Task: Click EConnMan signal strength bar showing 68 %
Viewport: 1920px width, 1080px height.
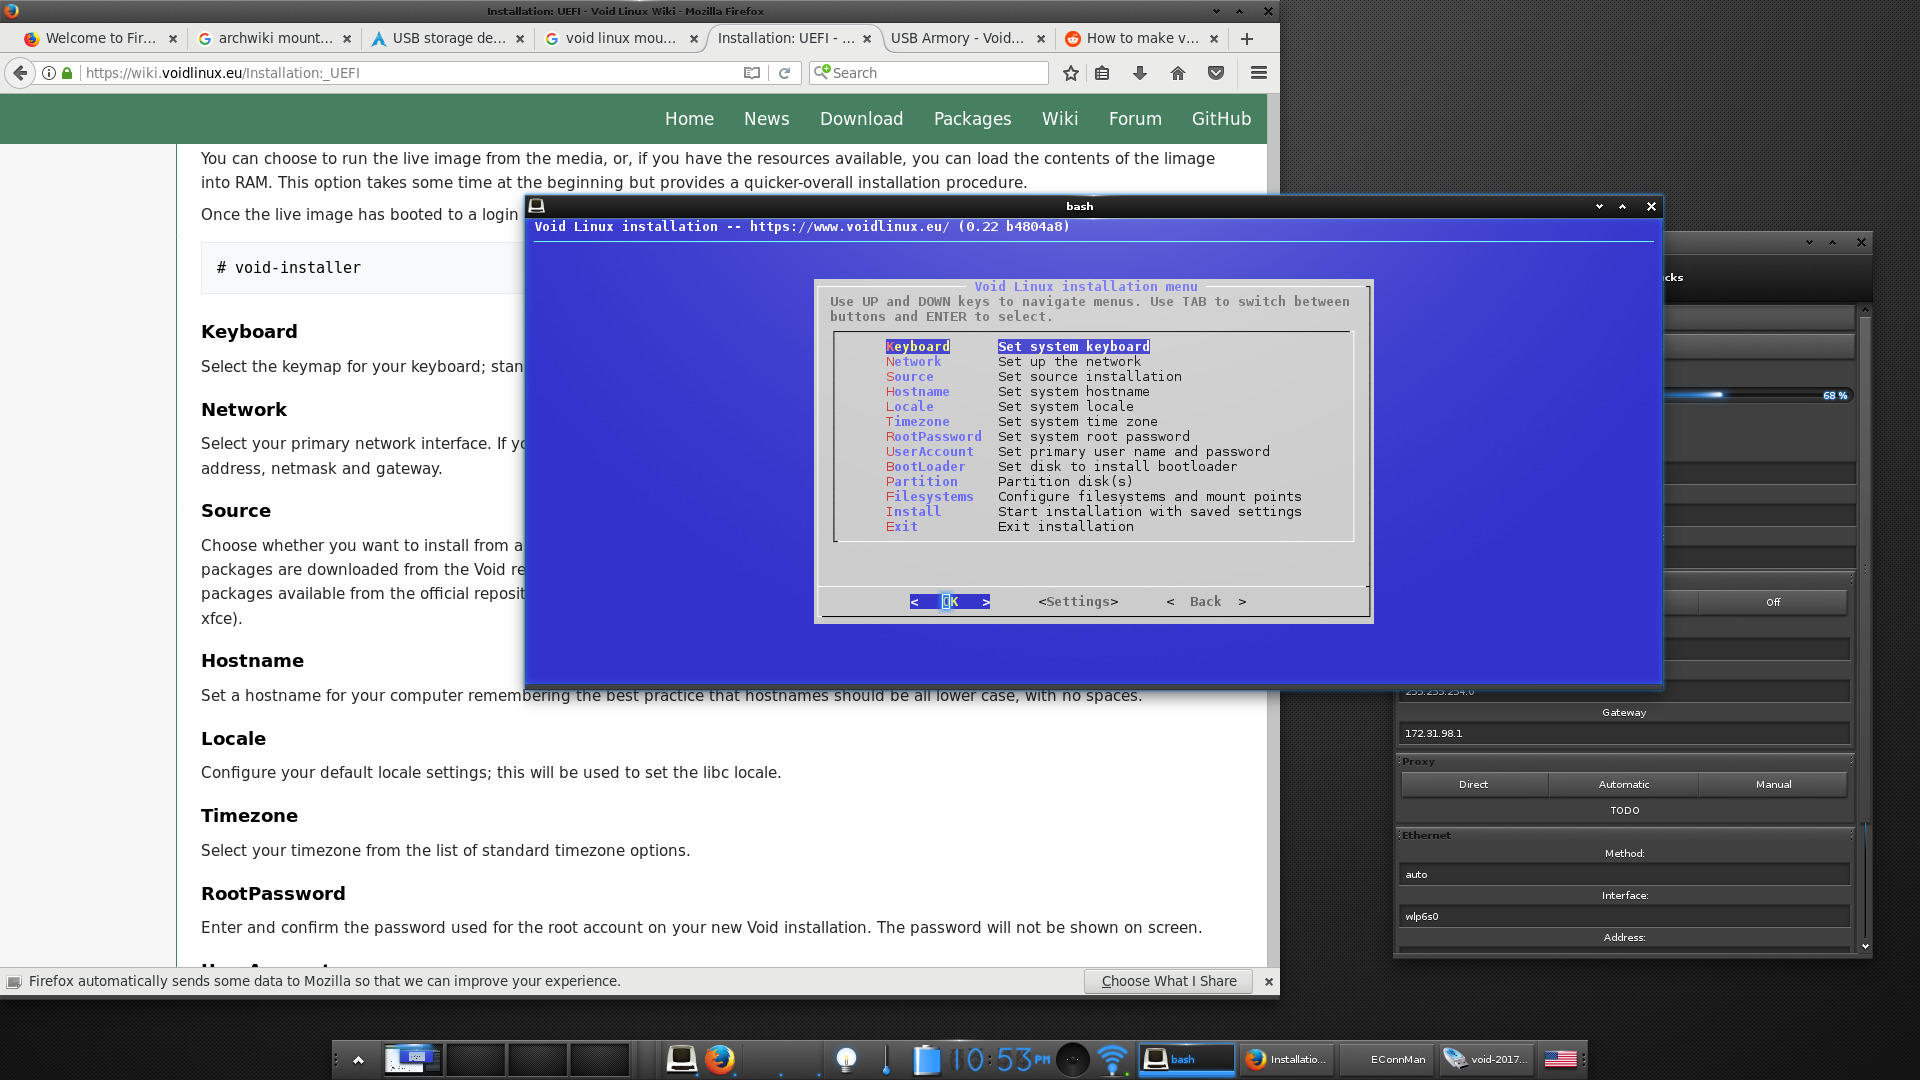Action: [x=1757, y=396]
